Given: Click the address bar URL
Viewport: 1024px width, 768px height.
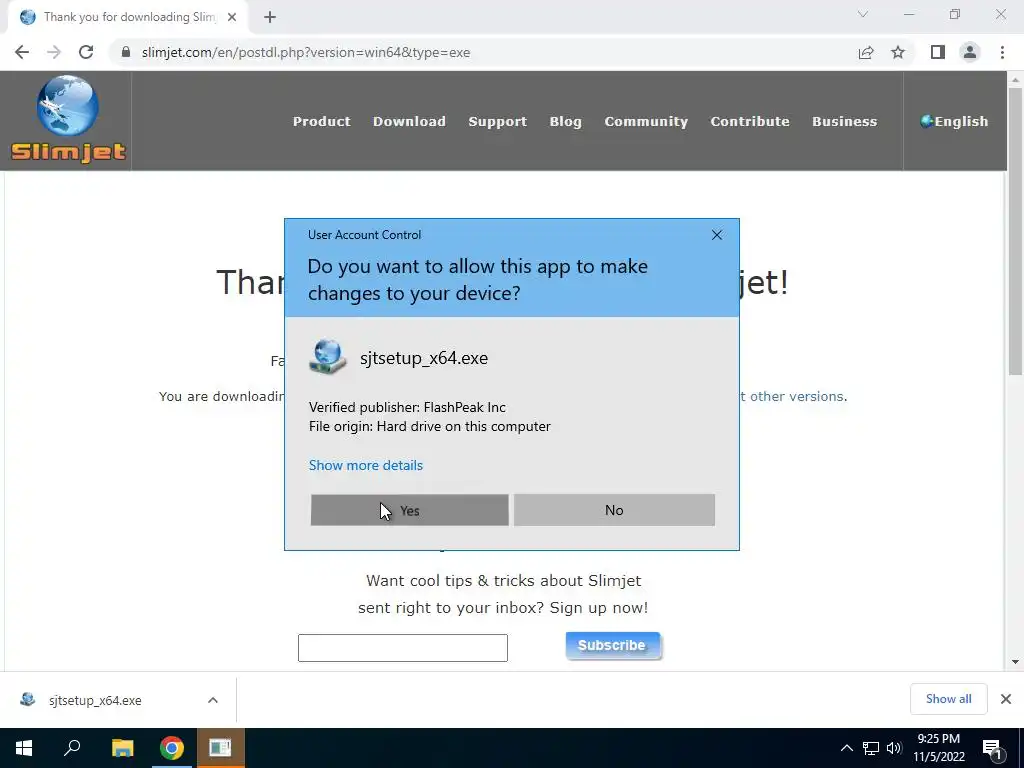Looking at the screenshot, I should click(x=306, y=52).
